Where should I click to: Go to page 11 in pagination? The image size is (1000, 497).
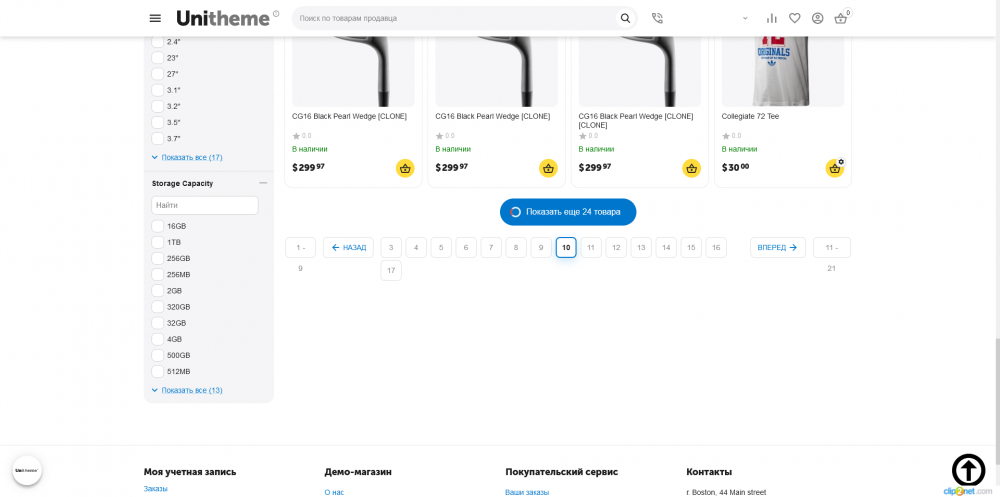[x=591, y=247]
